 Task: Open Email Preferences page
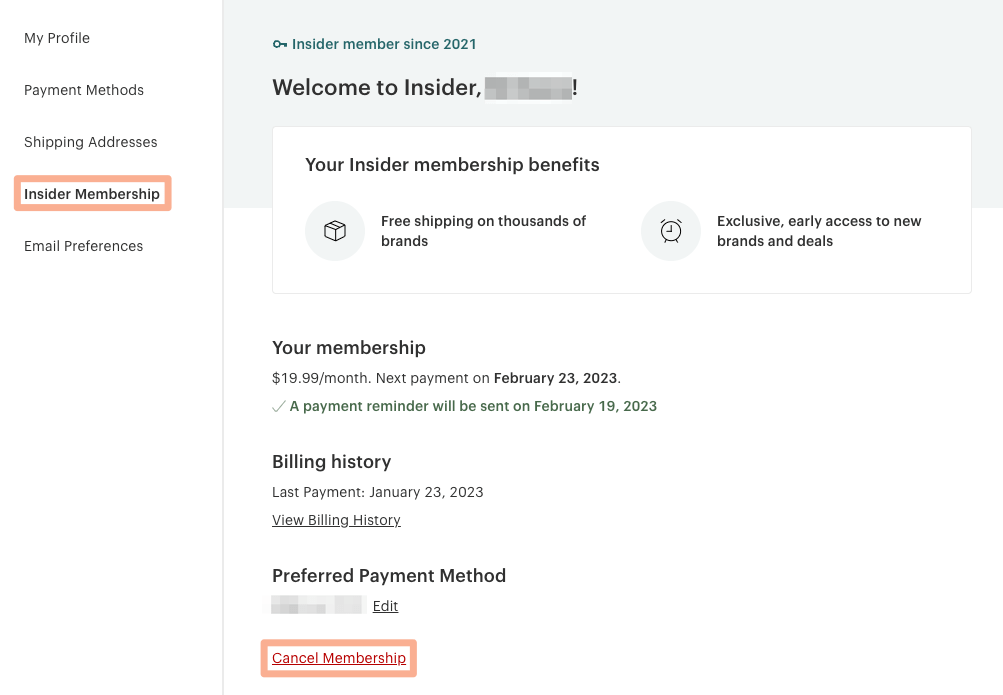click(84, 246)
